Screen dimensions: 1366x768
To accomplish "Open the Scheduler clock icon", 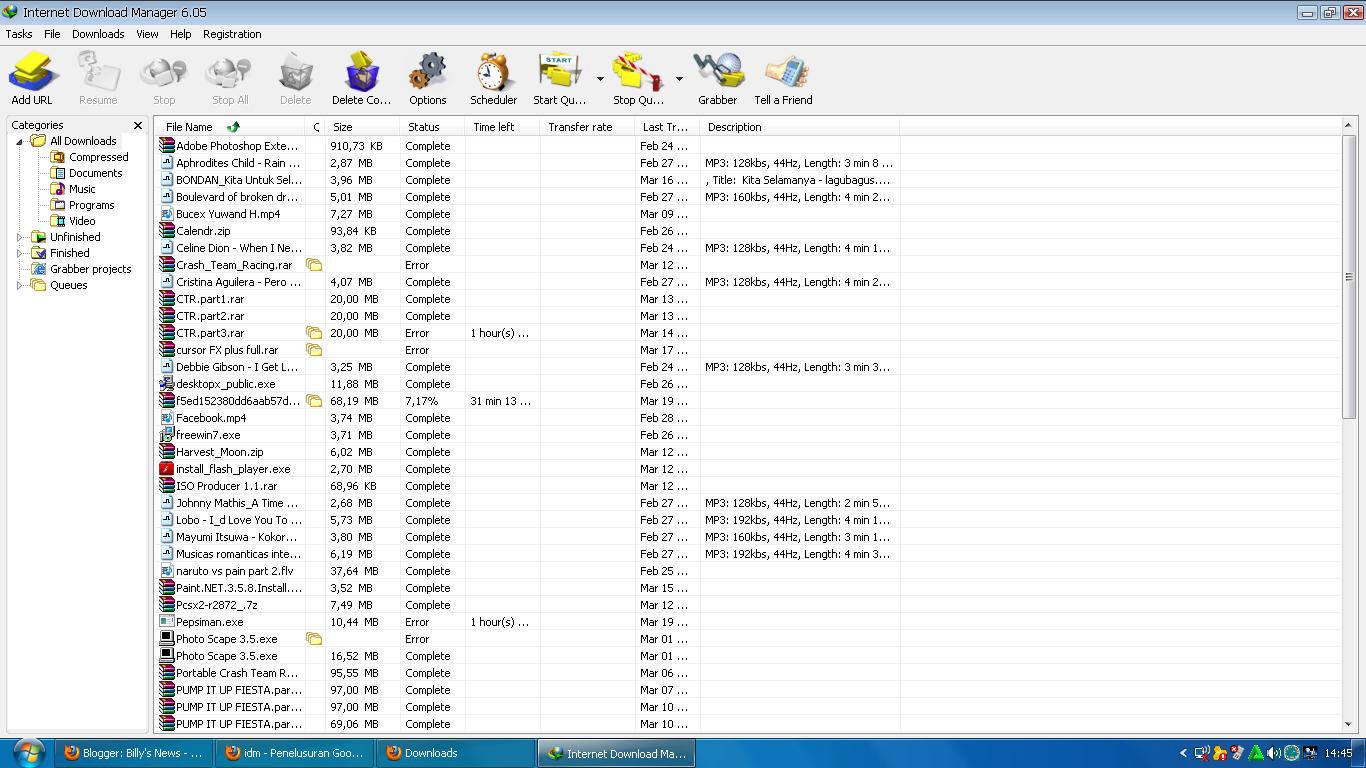I will (494, 72).
